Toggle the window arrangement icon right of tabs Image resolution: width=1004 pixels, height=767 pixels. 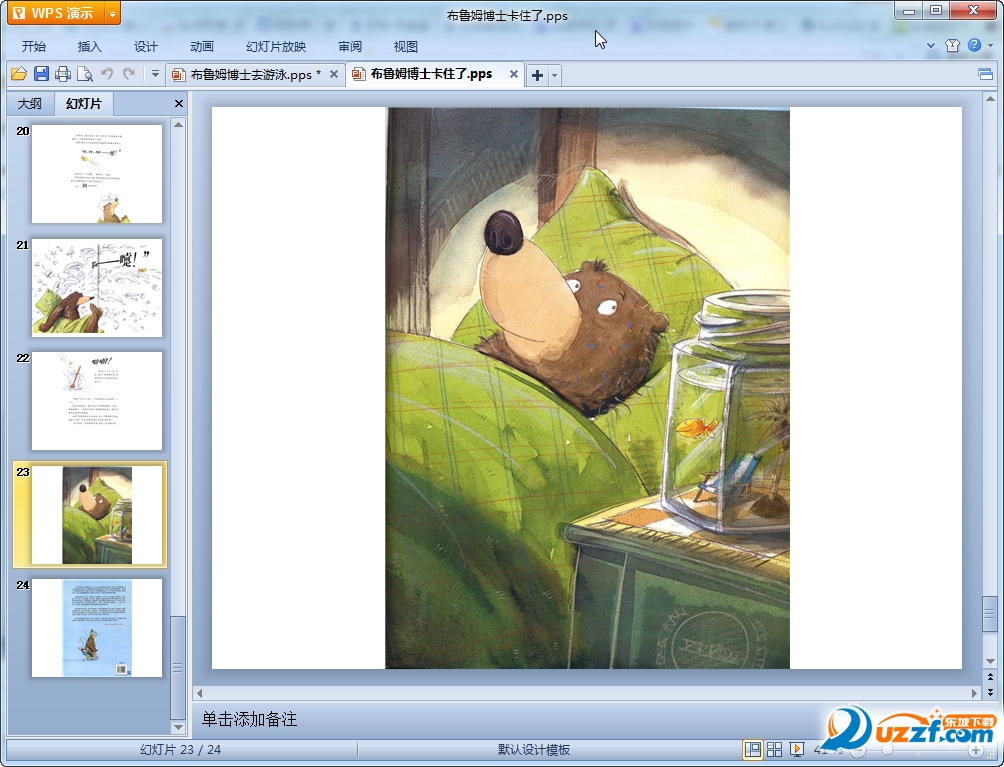[x=985, y=75]
